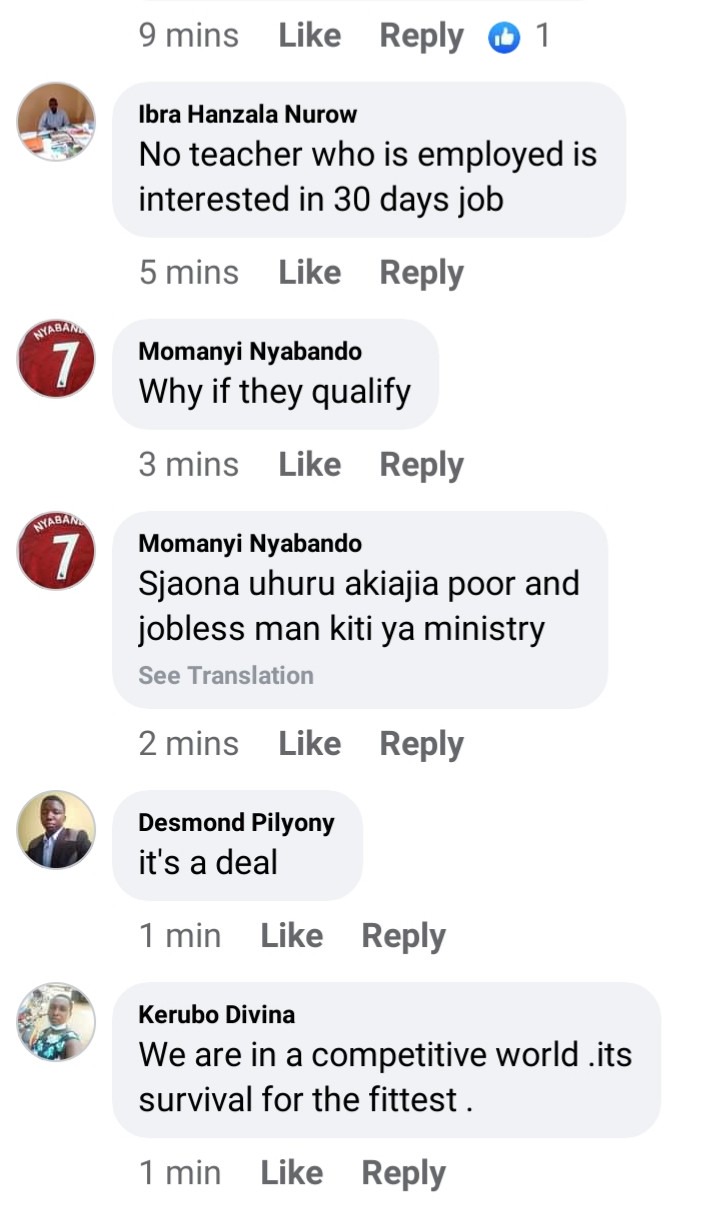Reply to Desmond Pilyony's comment

point(403,937)
